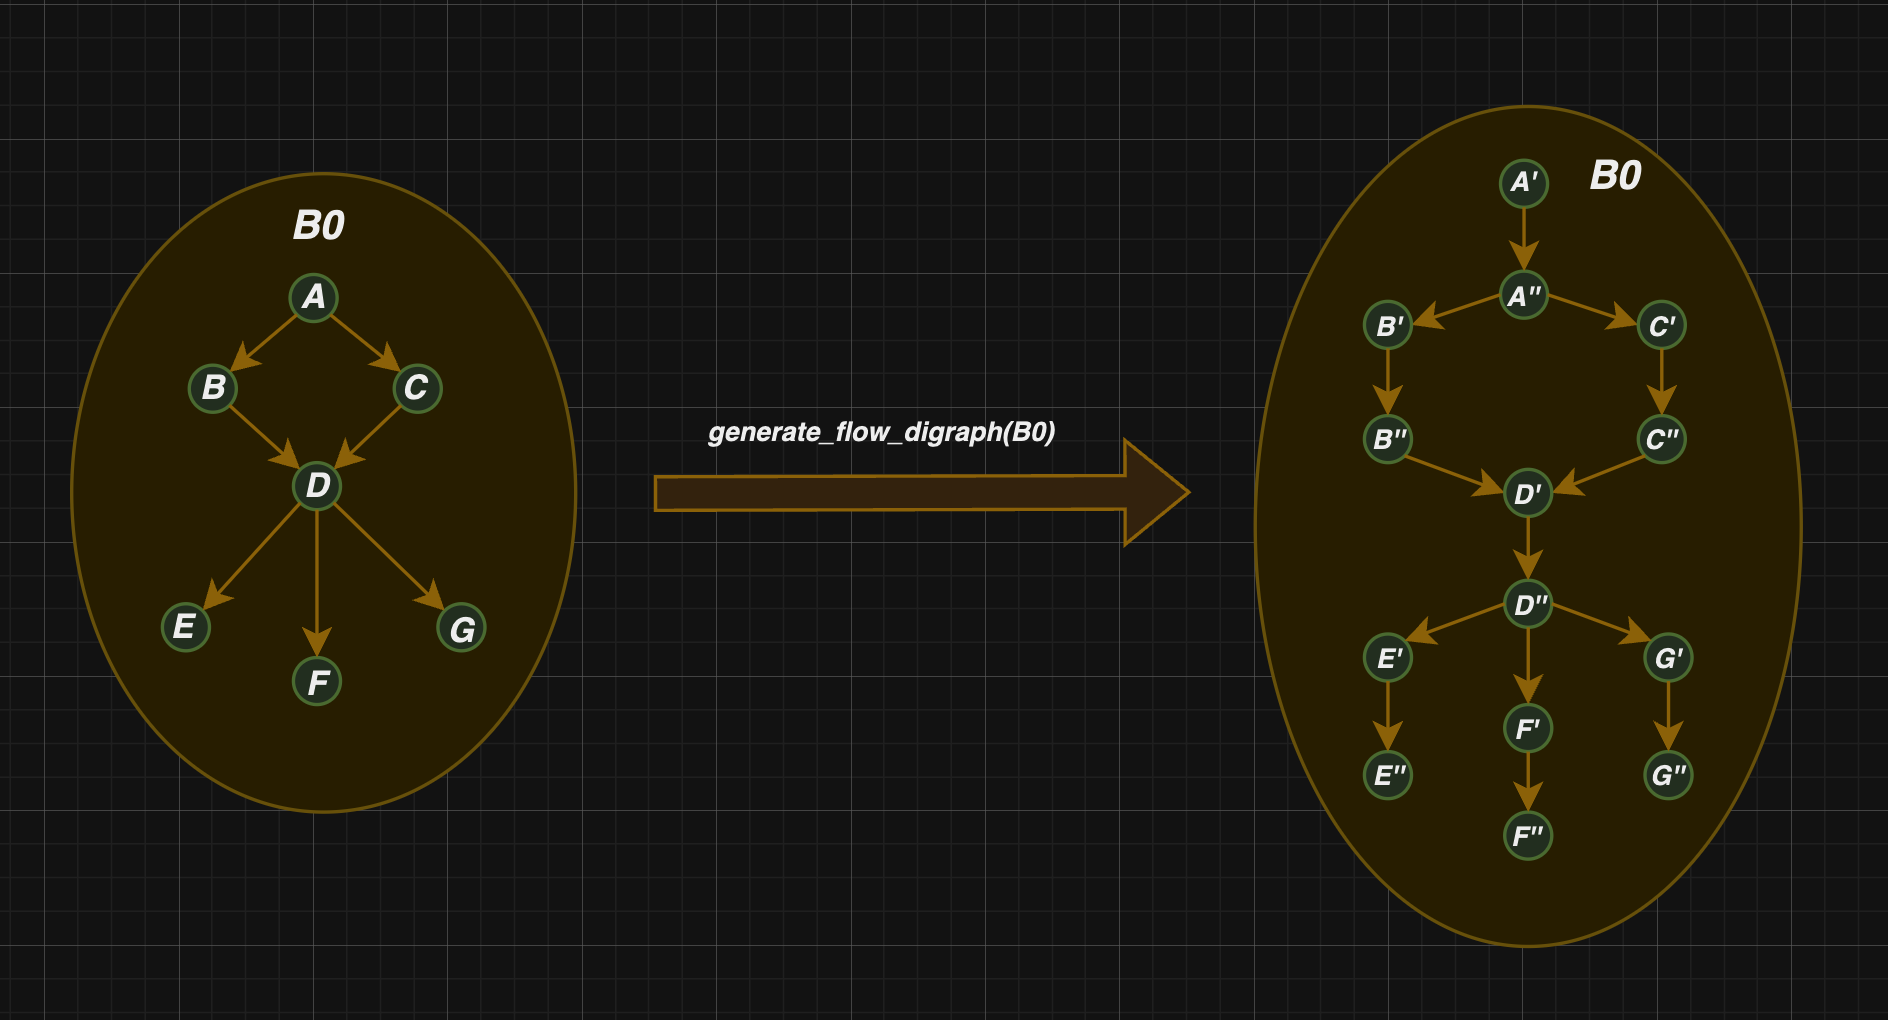Select node A in left graph

[314, 297]
